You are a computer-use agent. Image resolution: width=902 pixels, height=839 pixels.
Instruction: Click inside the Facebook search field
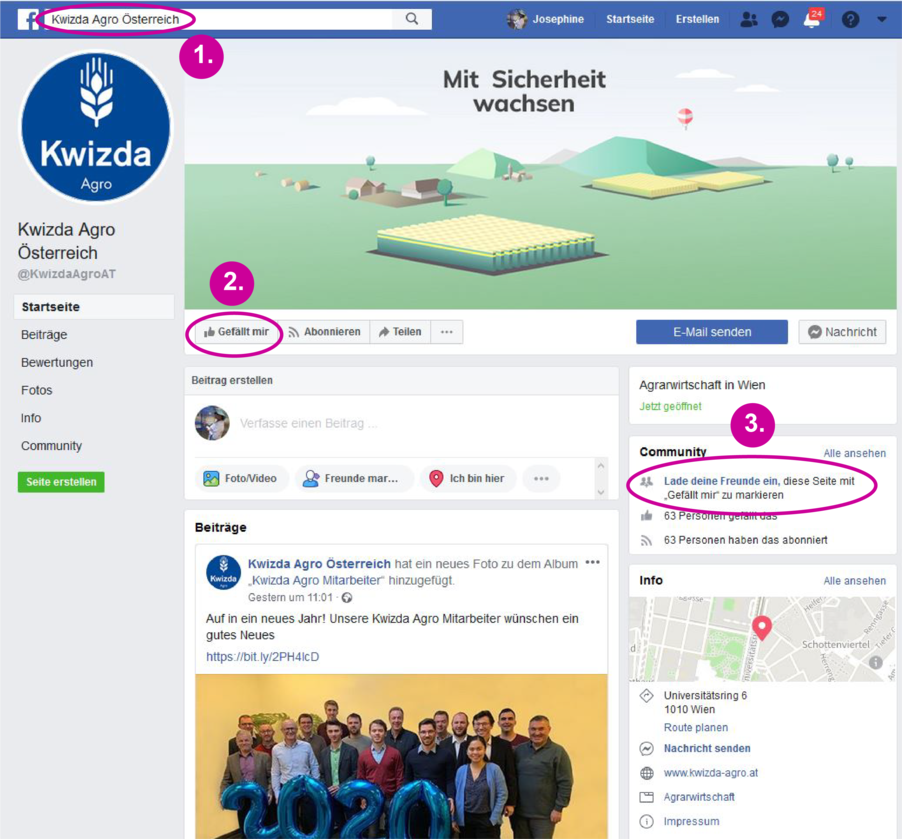[x=219, y=19]
